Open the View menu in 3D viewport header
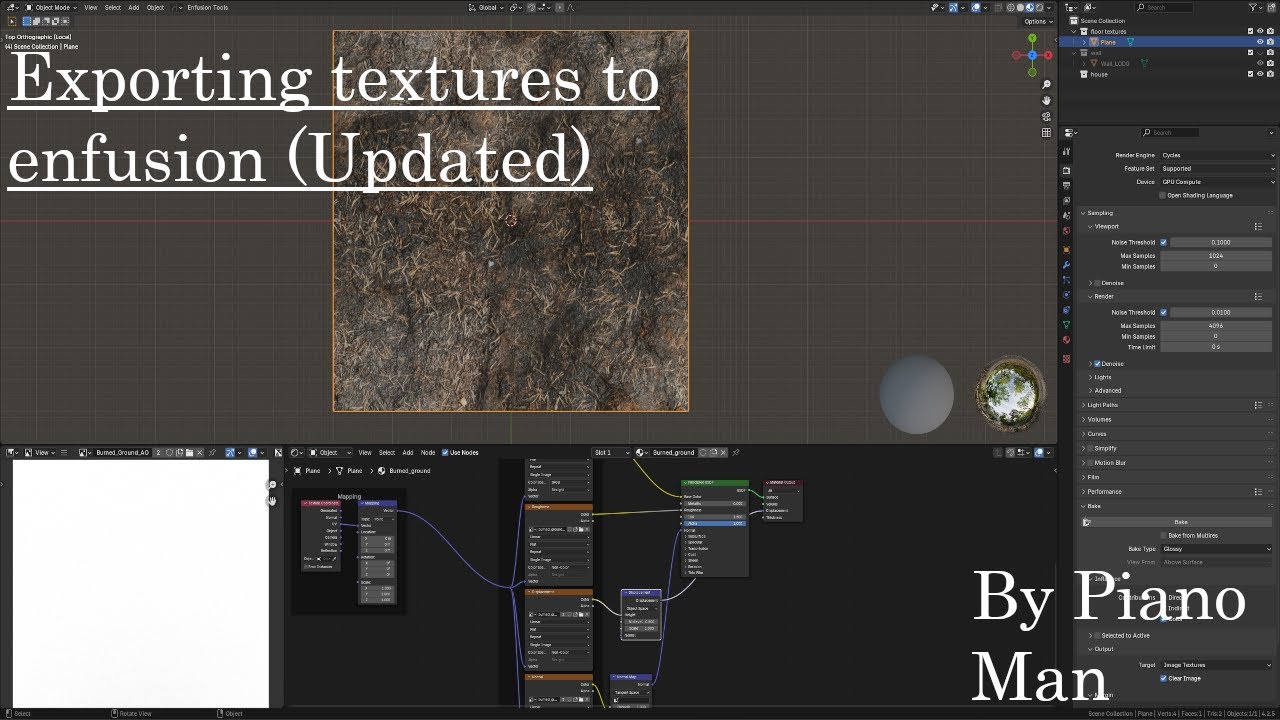The width and height of the screenshot is (1280, 720). (91, 7)
